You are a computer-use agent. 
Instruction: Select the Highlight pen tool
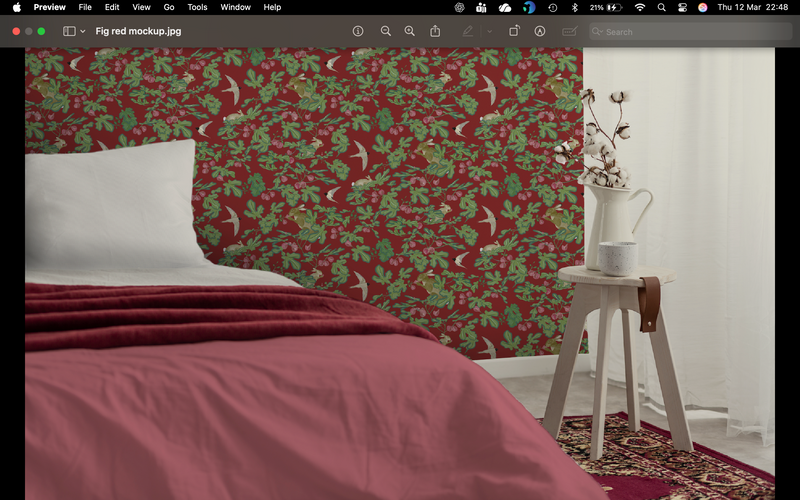467,31
